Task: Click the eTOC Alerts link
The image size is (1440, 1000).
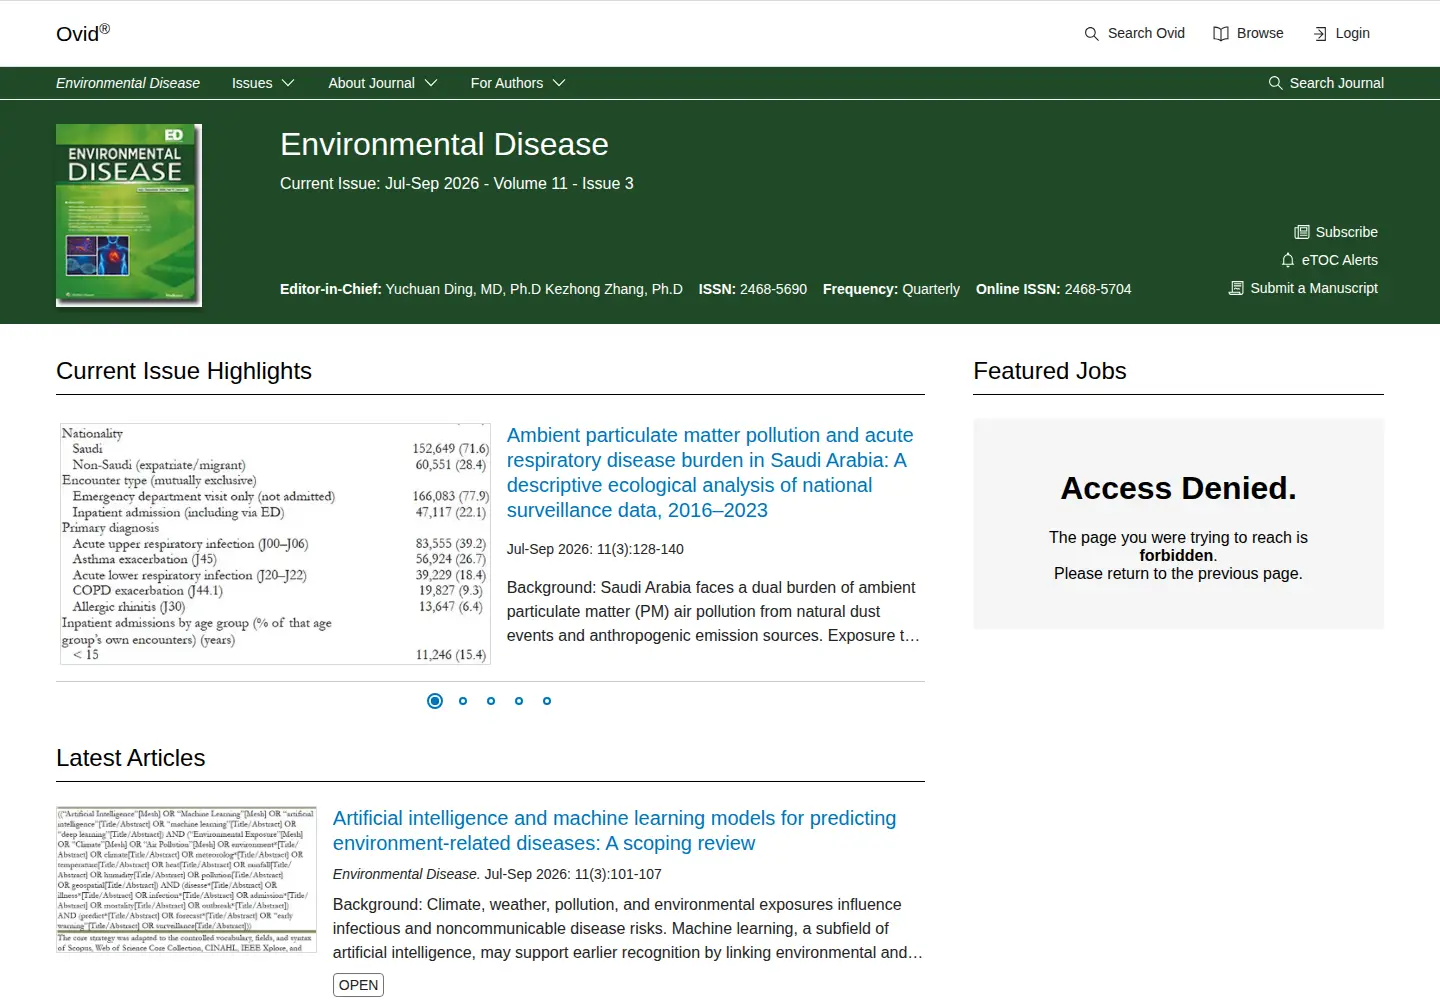Action: click(x=1329, y=260)
